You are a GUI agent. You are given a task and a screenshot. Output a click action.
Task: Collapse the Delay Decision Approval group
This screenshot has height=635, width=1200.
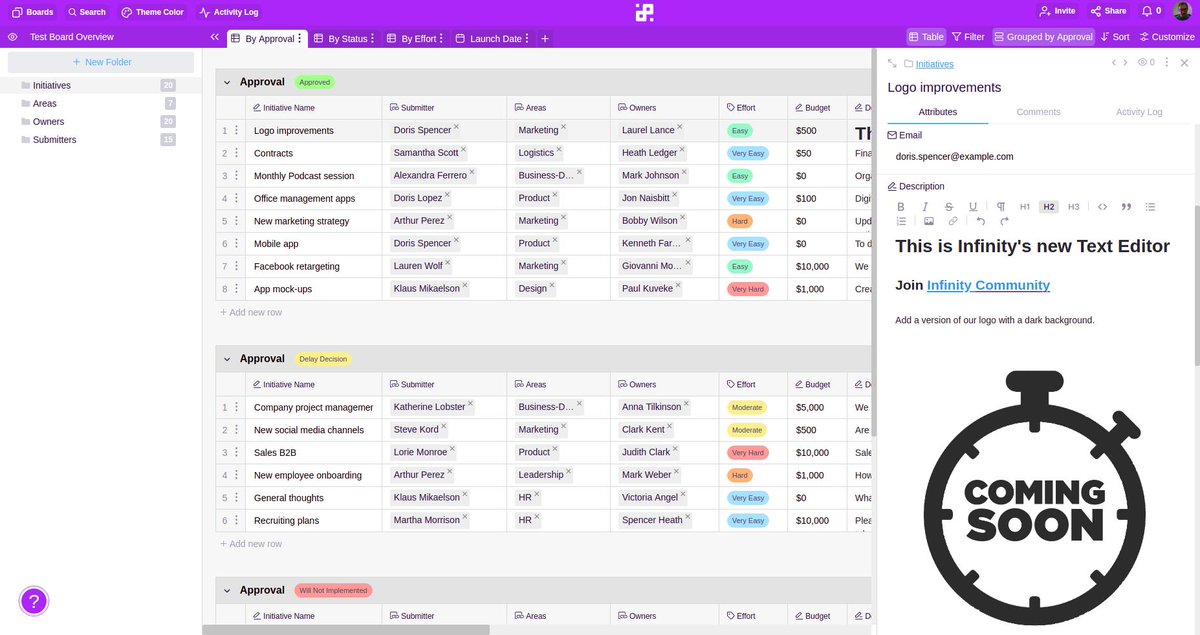click(227, 358)
